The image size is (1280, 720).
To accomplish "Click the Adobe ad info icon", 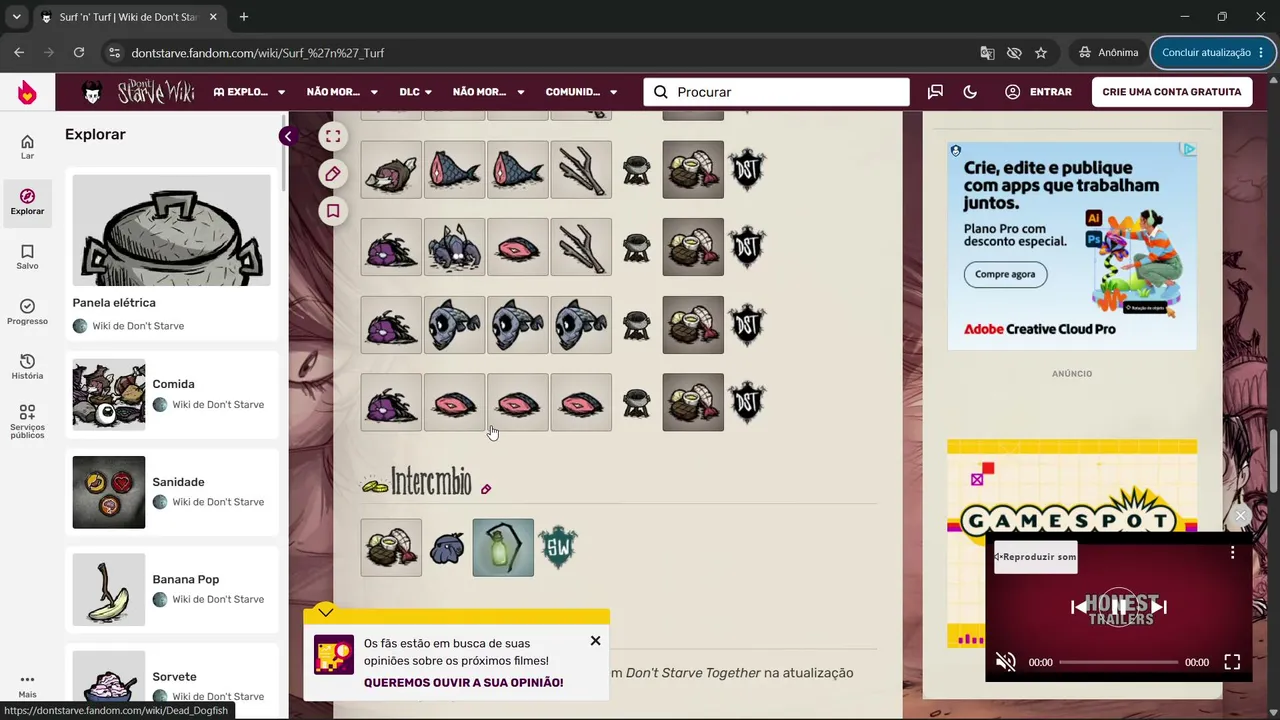I will (1188, 150).
